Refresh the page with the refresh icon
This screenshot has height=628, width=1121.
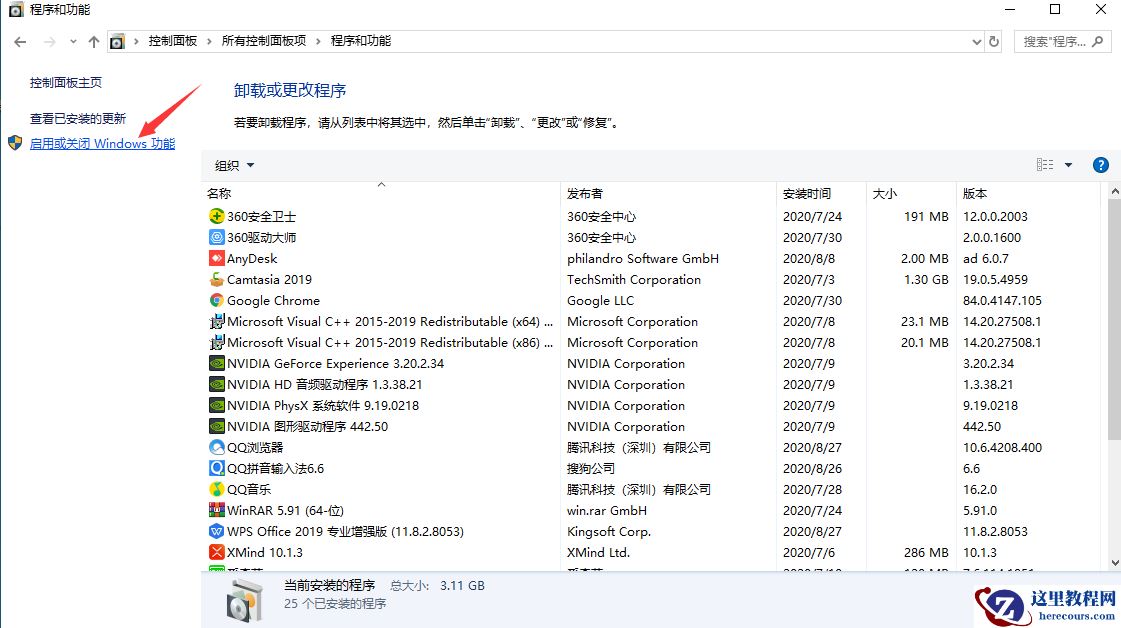[x=993, y=41]
